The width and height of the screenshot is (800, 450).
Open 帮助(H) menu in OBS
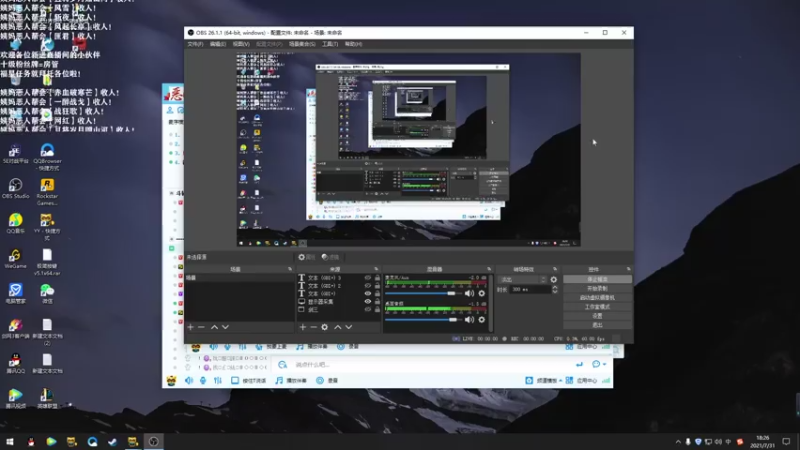(354, 44)
